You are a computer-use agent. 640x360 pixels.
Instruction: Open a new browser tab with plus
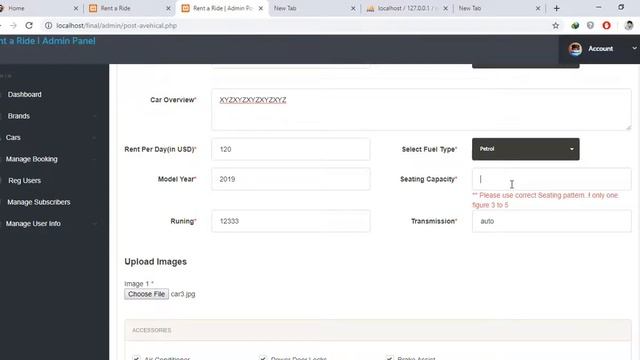[x=556, y=8]
